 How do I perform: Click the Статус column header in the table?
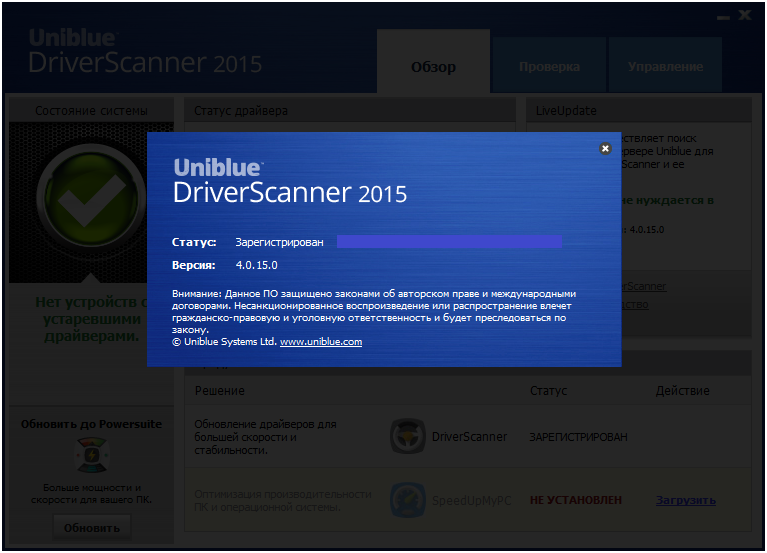548,391
